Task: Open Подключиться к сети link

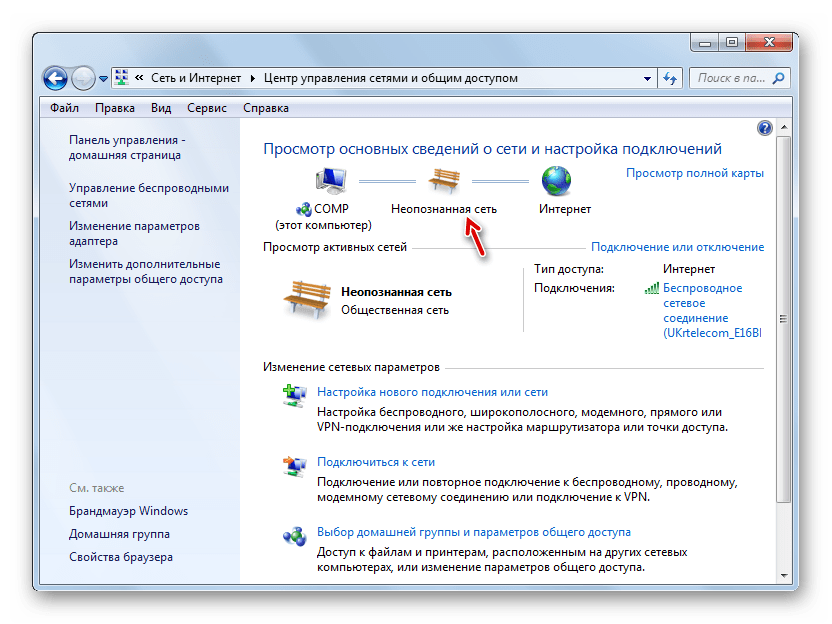Action: click(376, 462)
